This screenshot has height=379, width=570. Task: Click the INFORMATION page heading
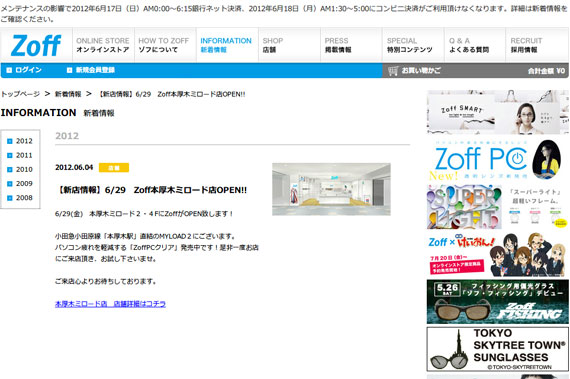[x=39, y=113]
